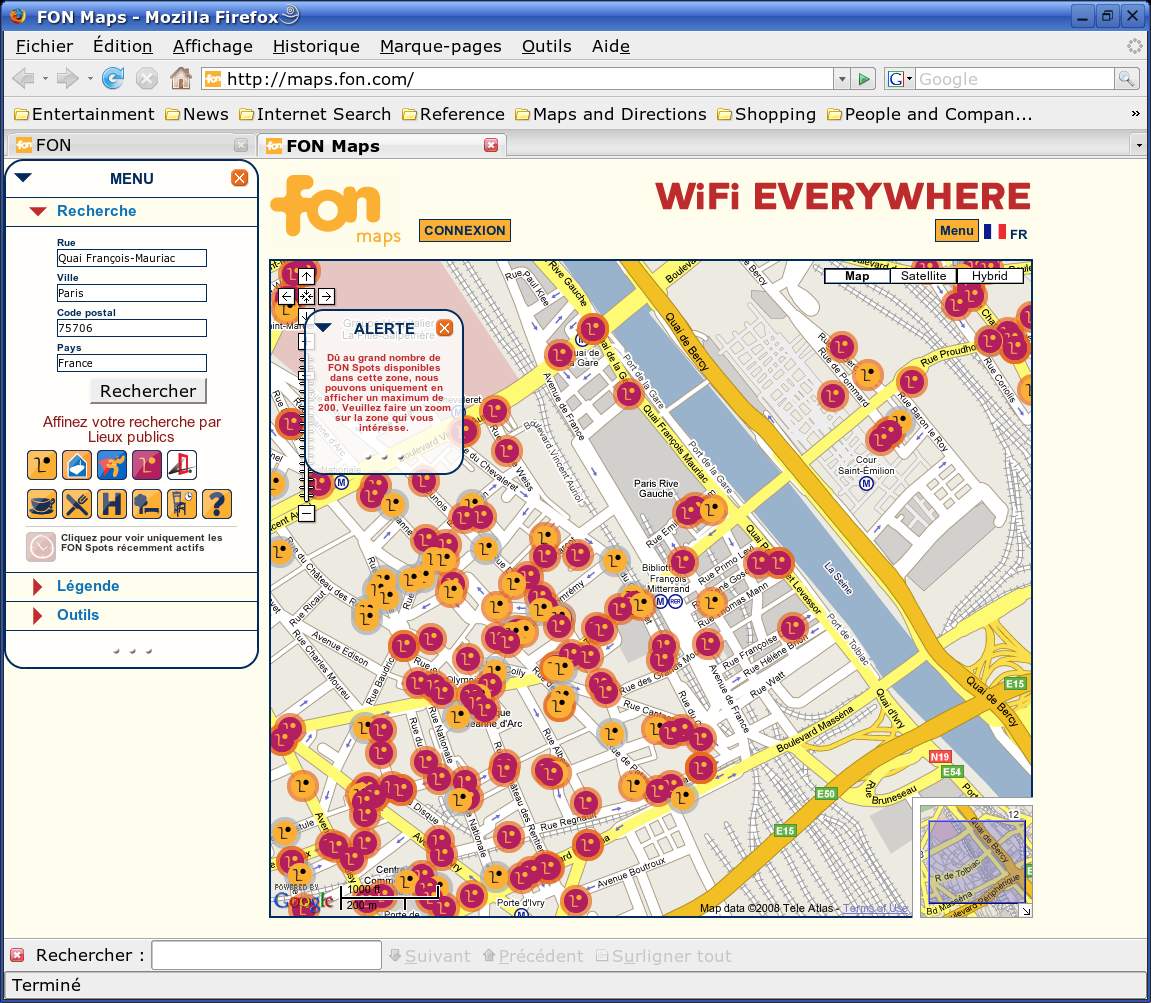Screen dimensions: 1151x1003
Task: Switch map to Satellite view
Action: point(922,276)
